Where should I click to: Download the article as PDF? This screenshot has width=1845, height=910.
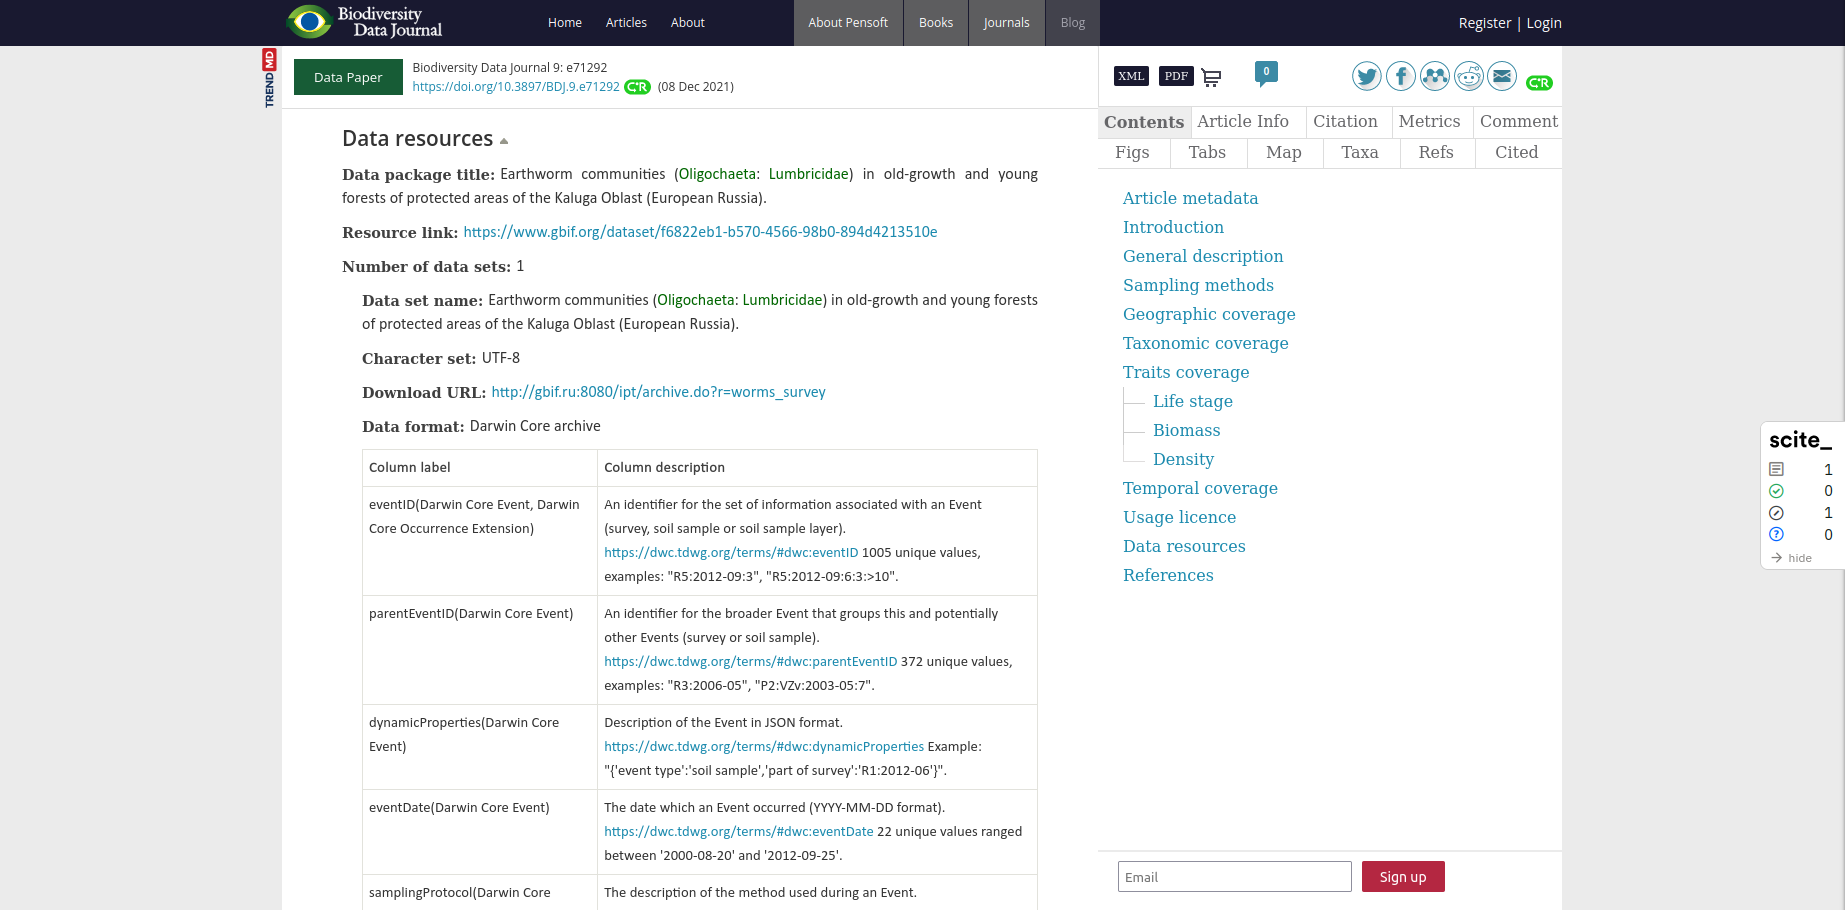coord(1176,76)
